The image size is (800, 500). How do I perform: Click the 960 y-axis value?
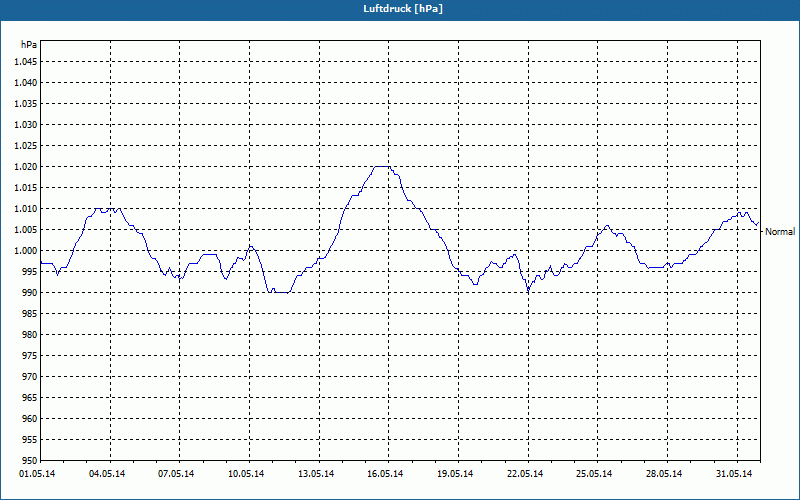[x=30, y=419]
